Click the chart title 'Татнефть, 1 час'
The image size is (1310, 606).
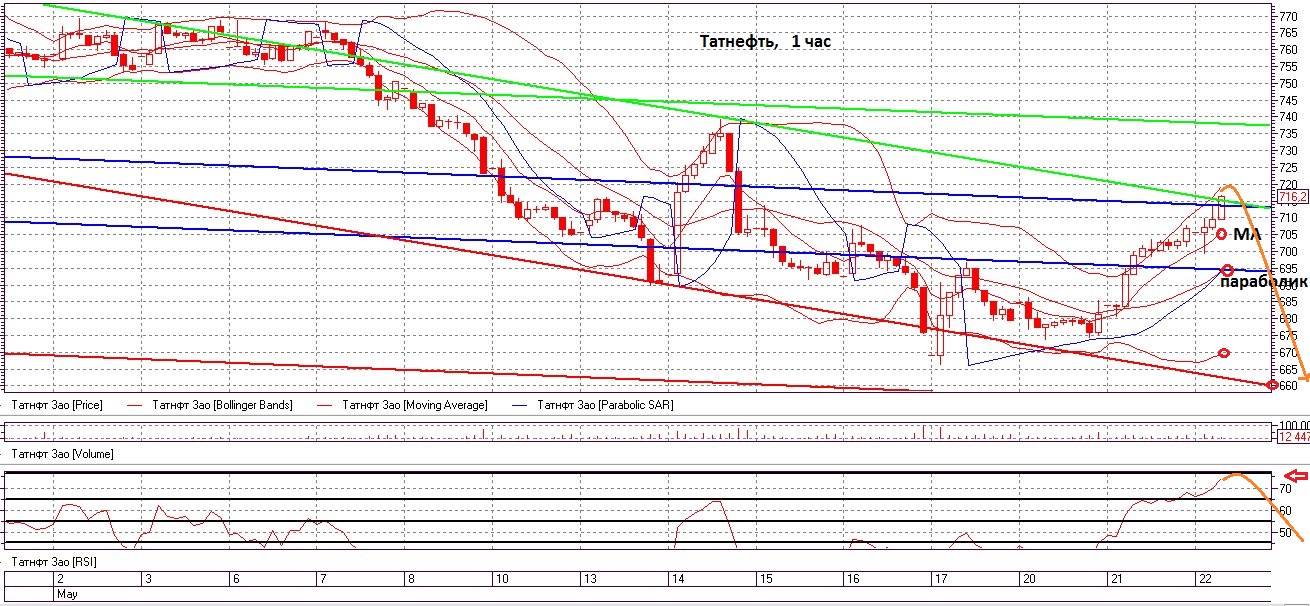coord(765,42)
